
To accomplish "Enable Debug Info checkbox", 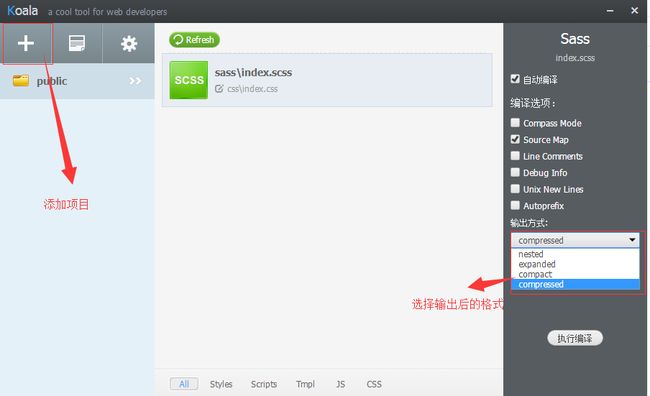I will 515,172.
